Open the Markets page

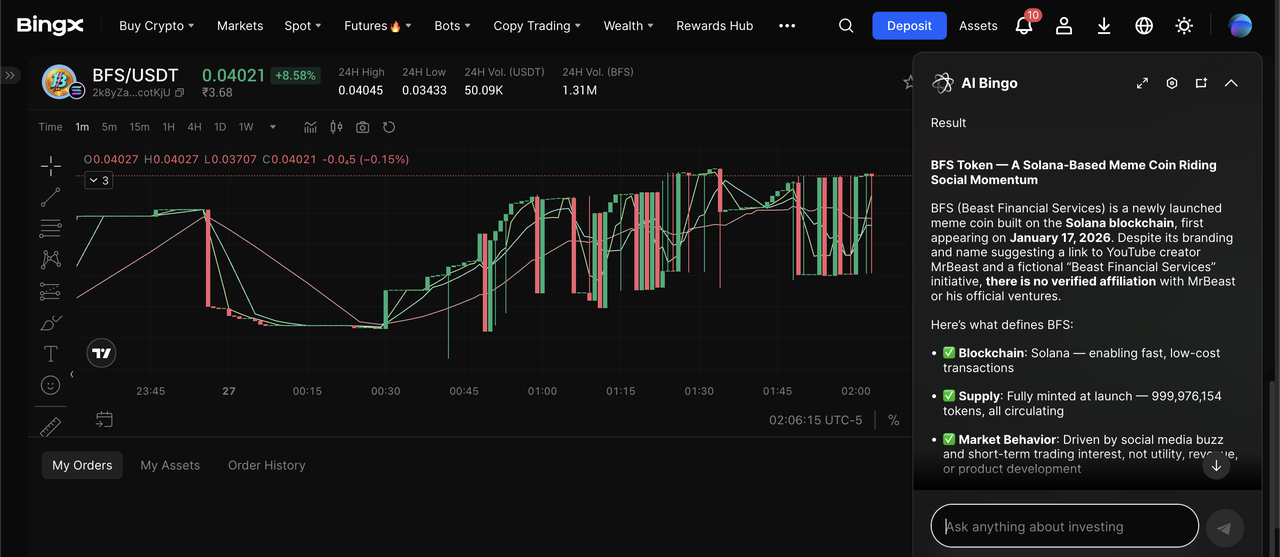[x=240, y=26]
